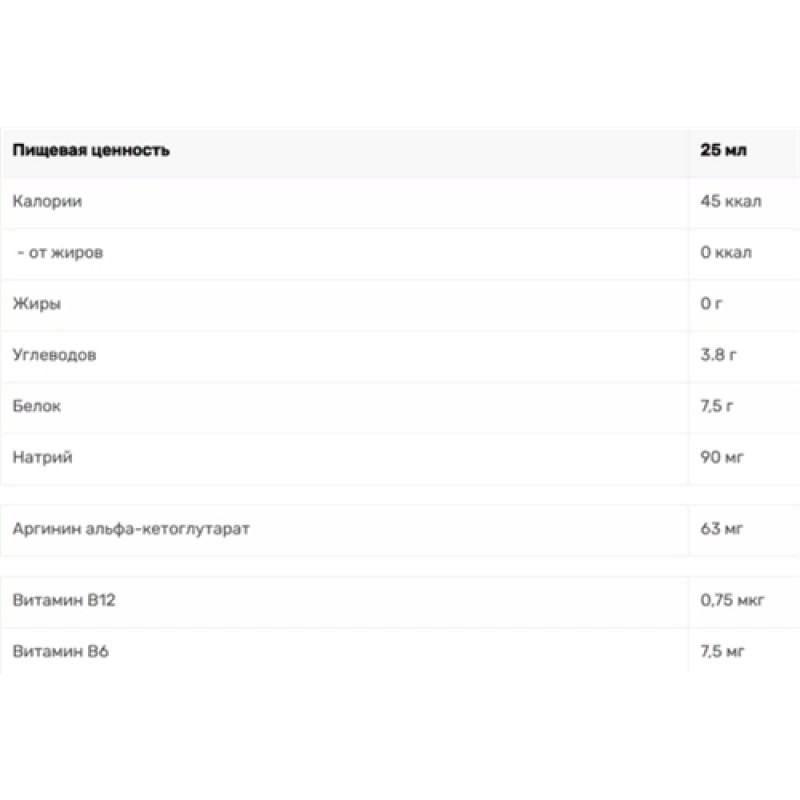
Task: Click the '0,75 мкг' value
Action: (733, 601)
